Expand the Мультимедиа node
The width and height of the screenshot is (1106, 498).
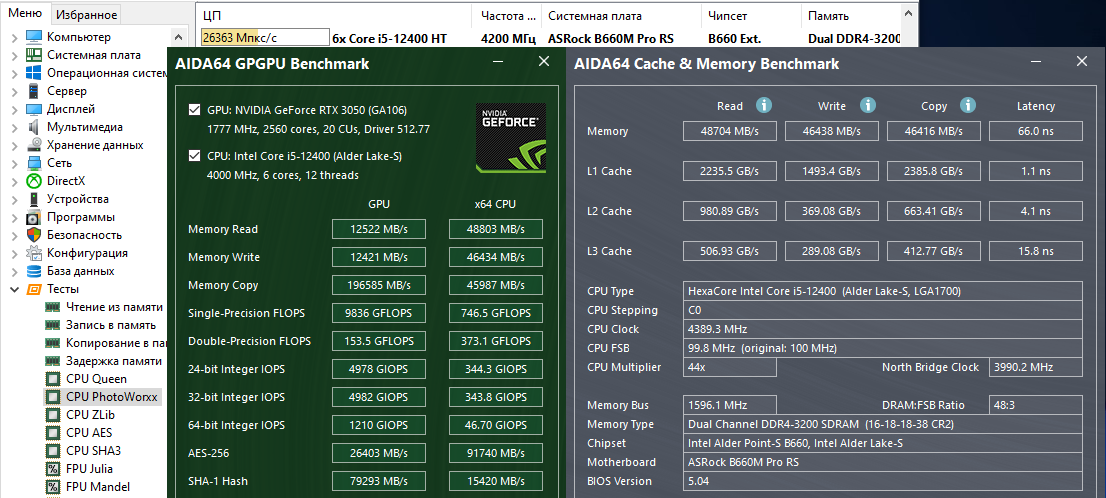(x=14, y=127)
